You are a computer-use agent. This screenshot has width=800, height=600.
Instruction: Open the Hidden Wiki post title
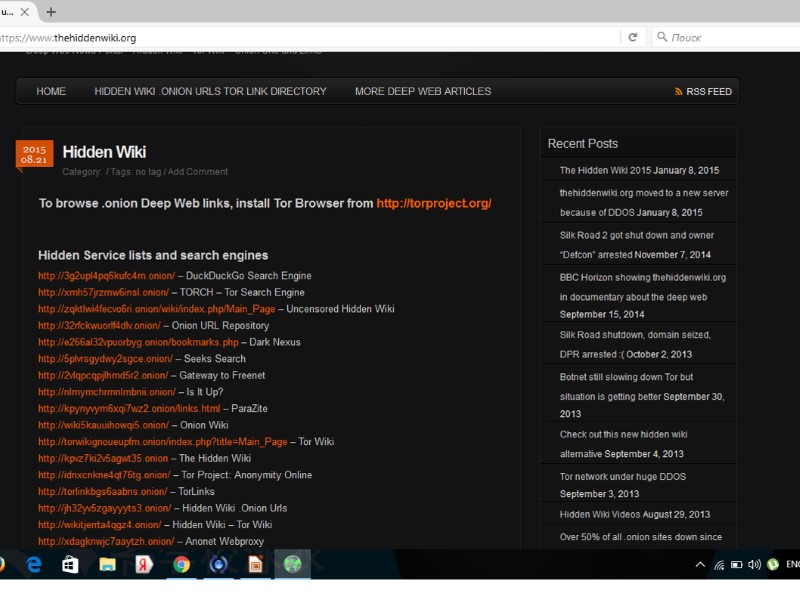pos(104,152)
